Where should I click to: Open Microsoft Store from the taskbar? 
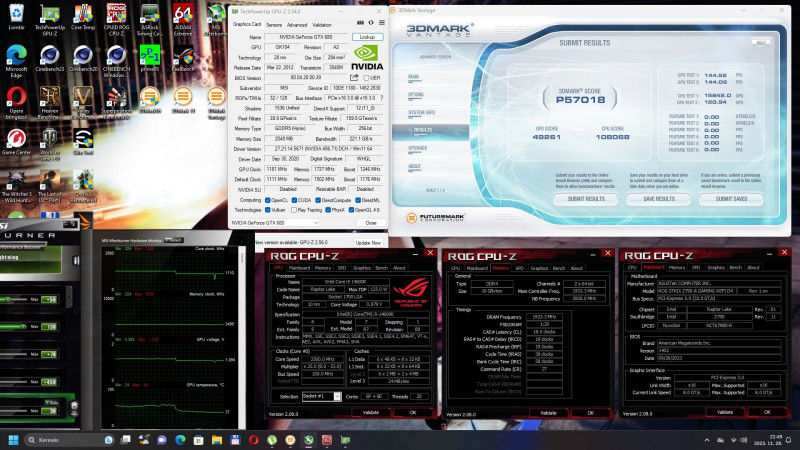(198, 440)
